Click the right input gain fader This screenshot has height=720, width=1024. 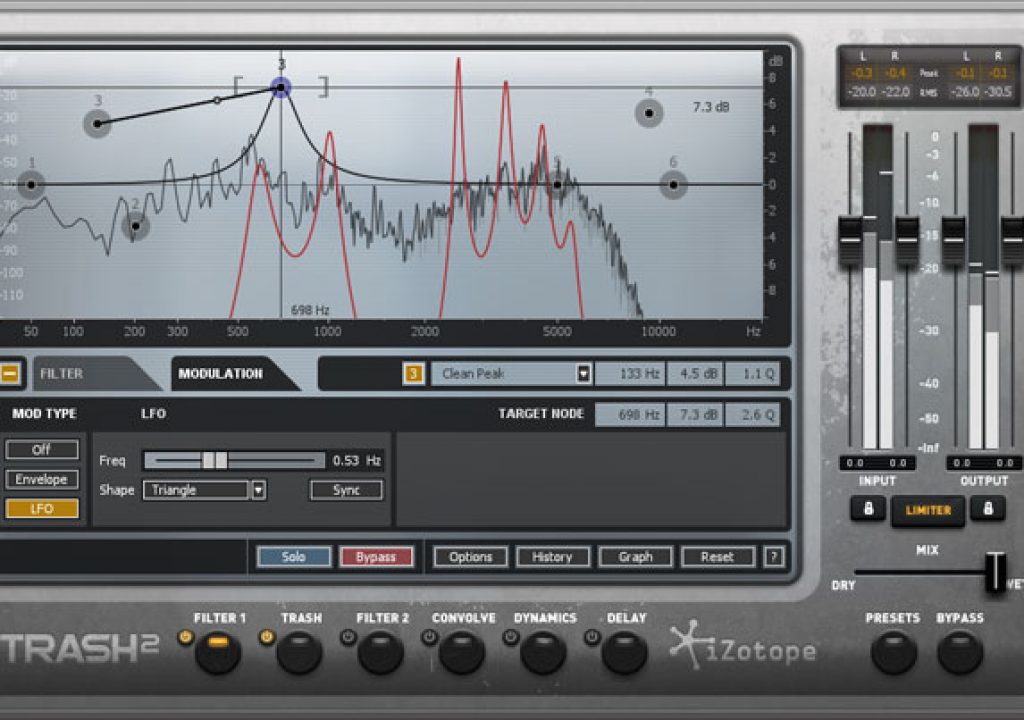tap(907, 240)
